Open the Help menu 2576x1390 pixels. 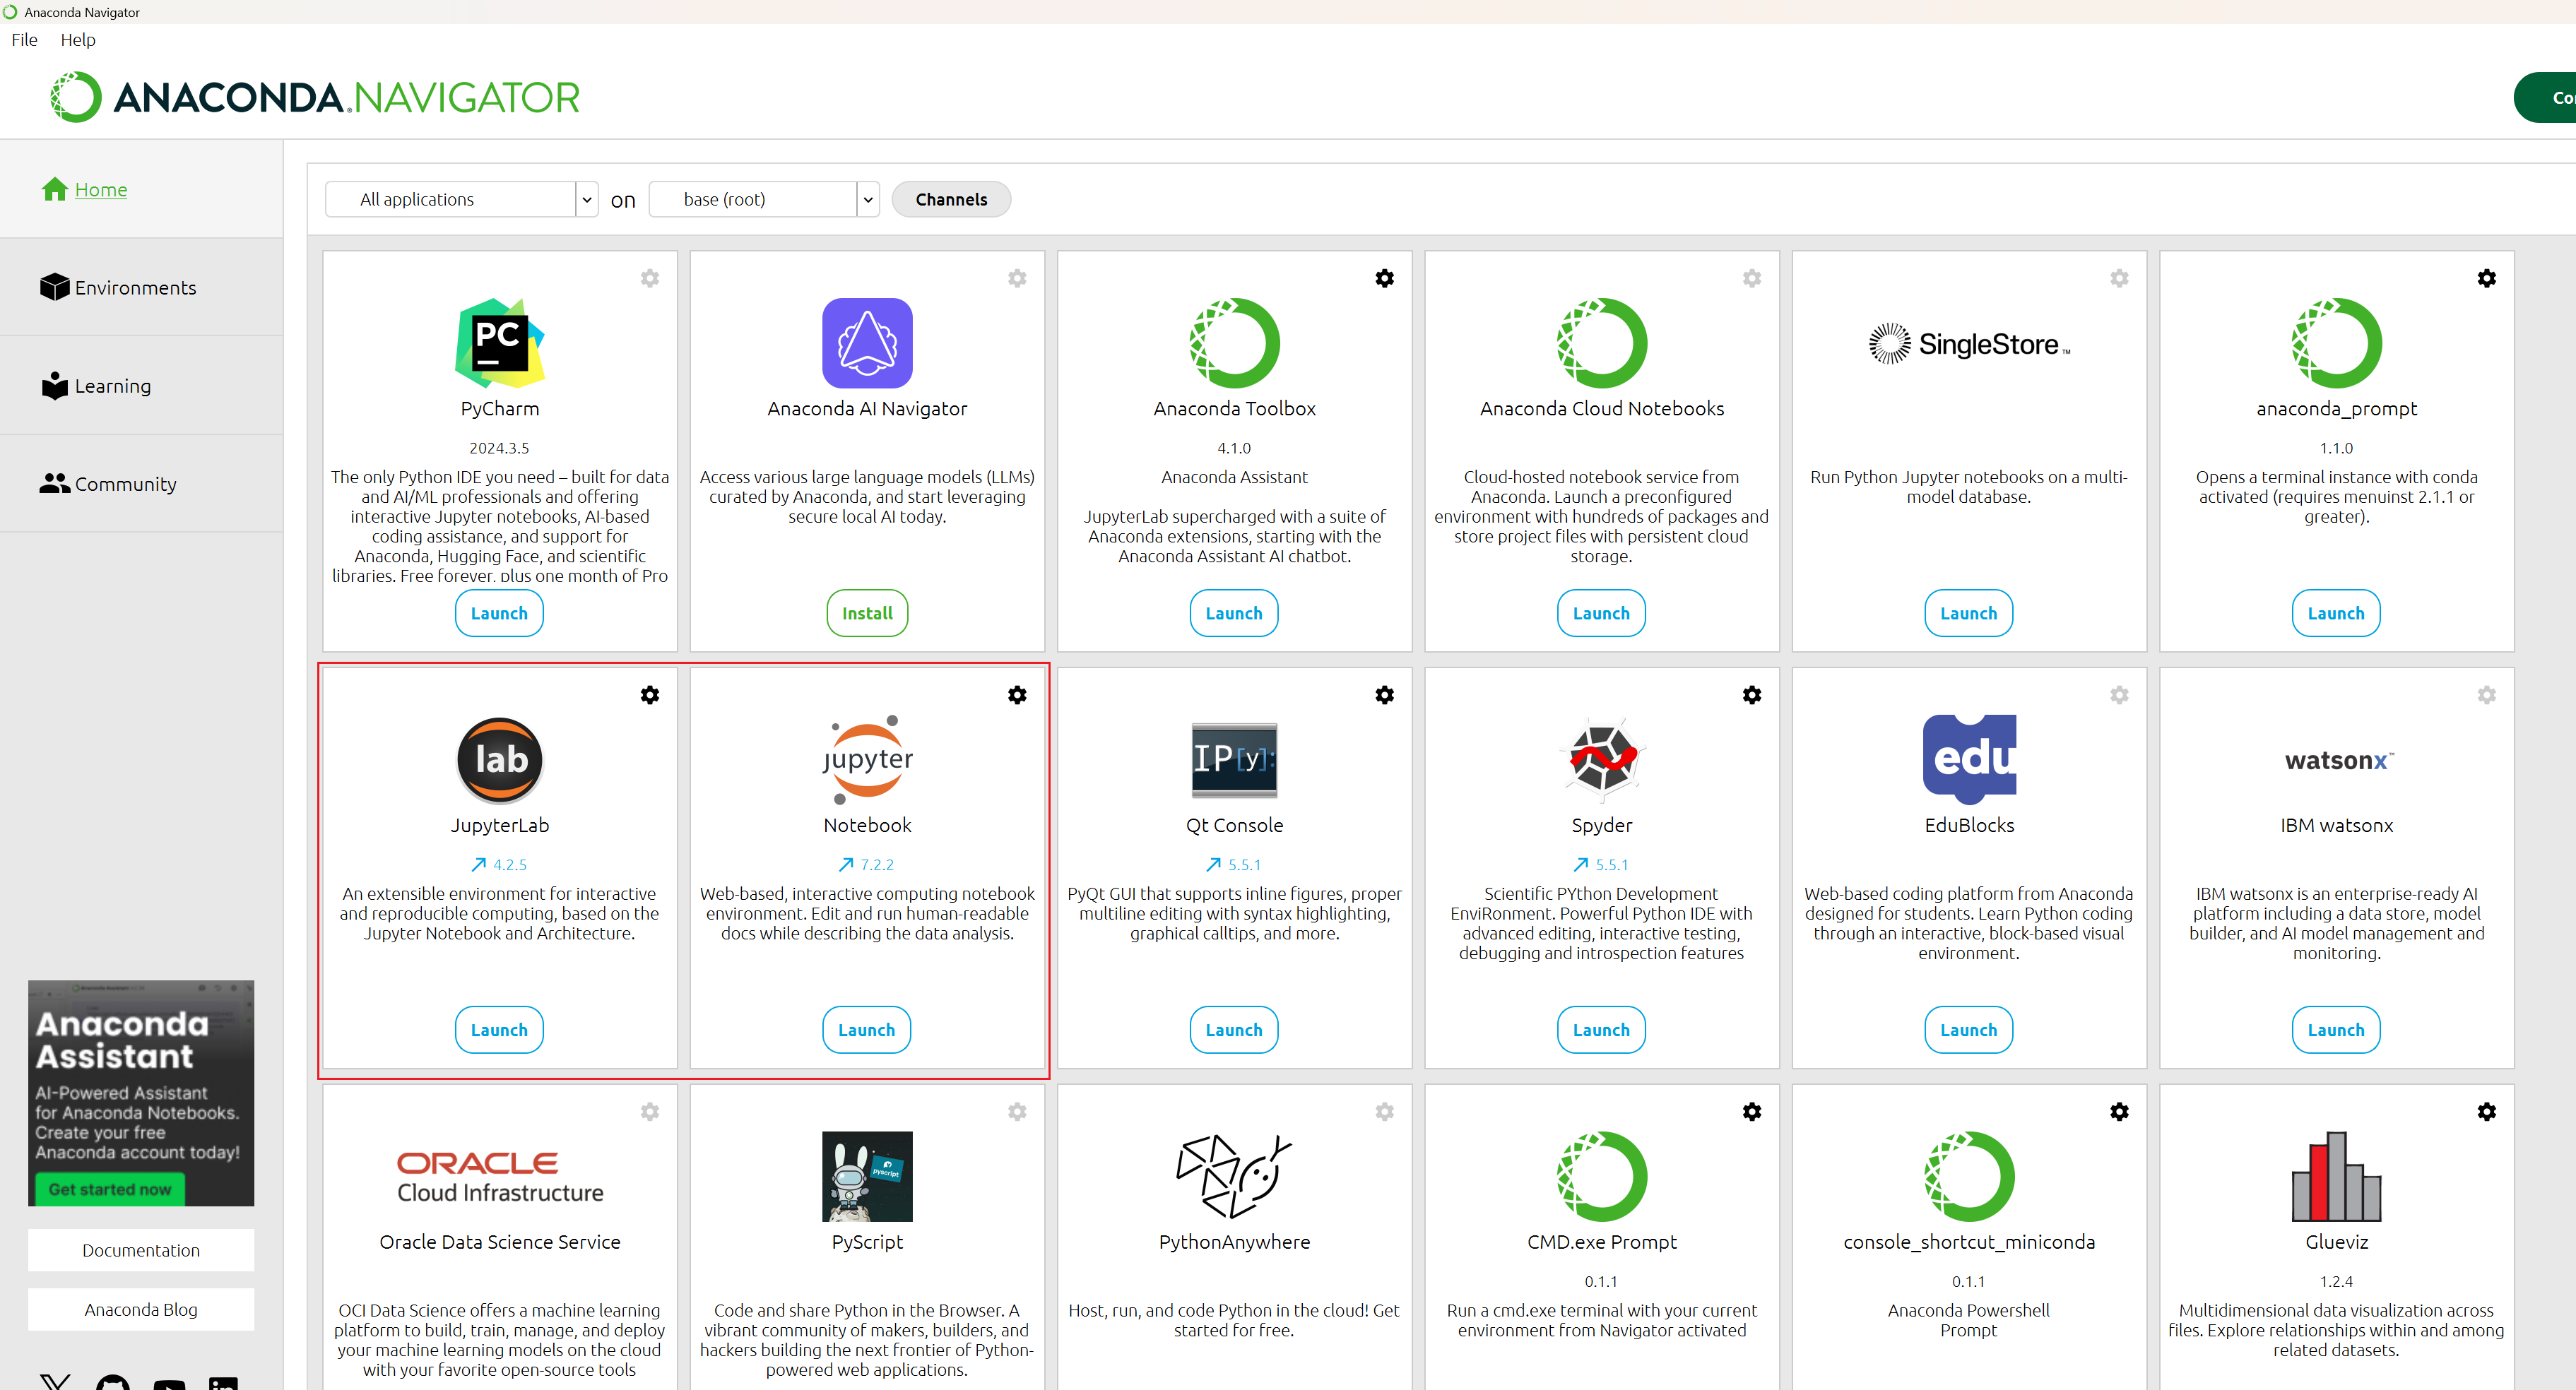click(x=78, y=40)
